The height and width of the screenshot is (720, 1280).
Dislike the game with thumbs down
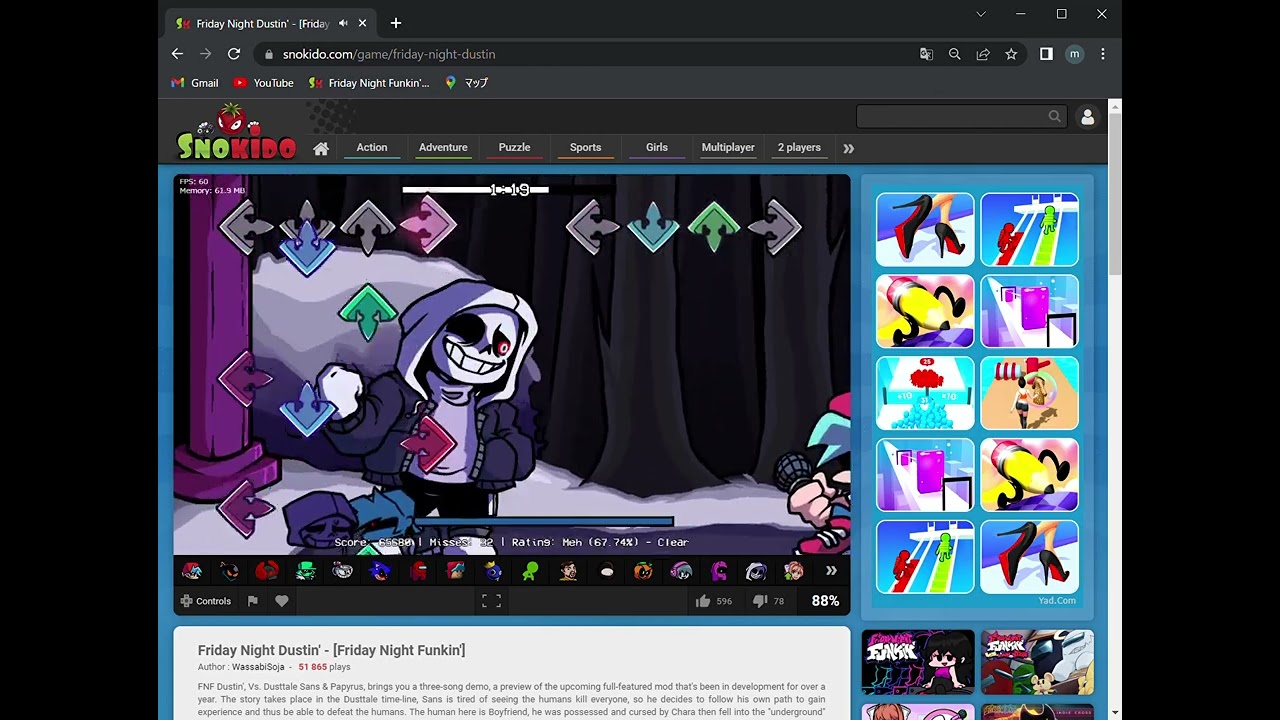click(759, 601)
